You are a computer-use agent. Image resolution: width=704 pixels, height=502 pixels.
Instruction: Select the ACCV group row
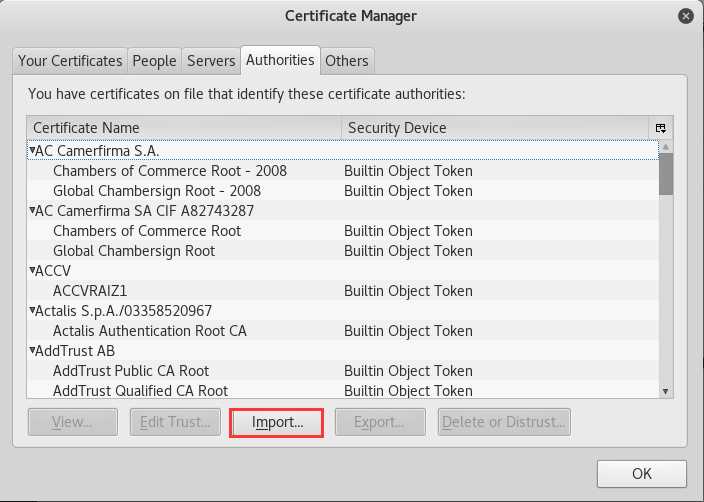tap(343, 271)
